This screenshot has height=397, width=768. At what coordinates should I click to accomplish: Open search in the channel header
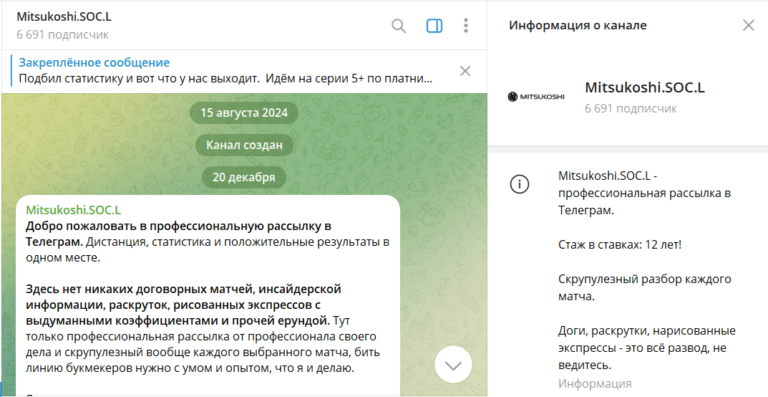pos(399,26)
